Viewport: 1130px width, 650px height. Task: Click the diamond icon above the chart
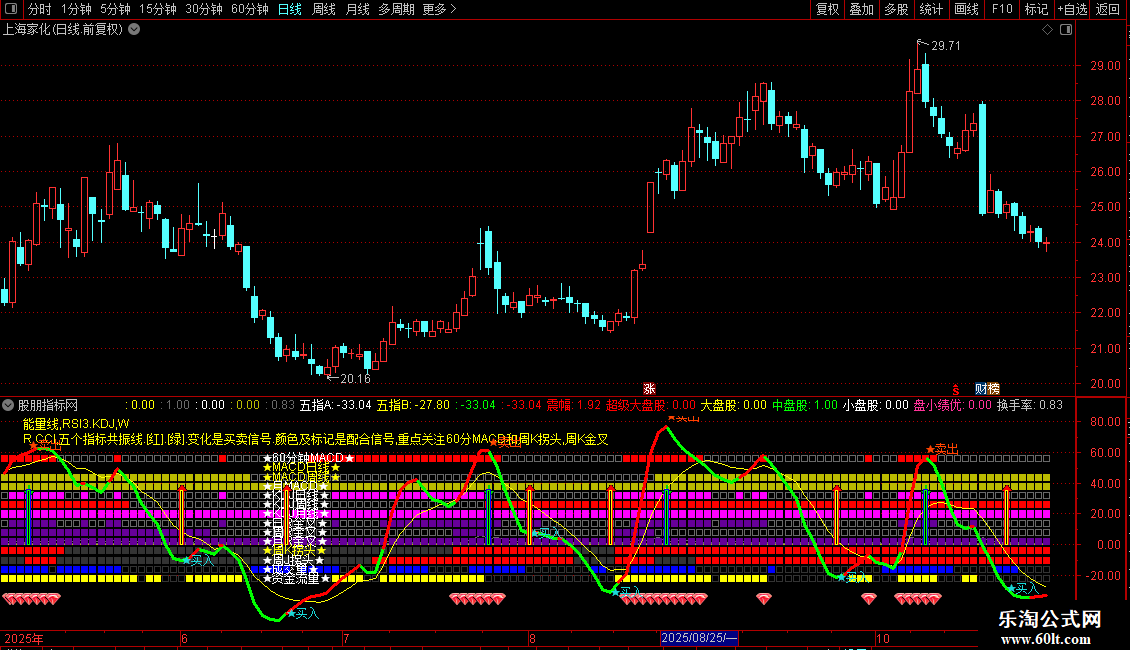coord(1047,30)
